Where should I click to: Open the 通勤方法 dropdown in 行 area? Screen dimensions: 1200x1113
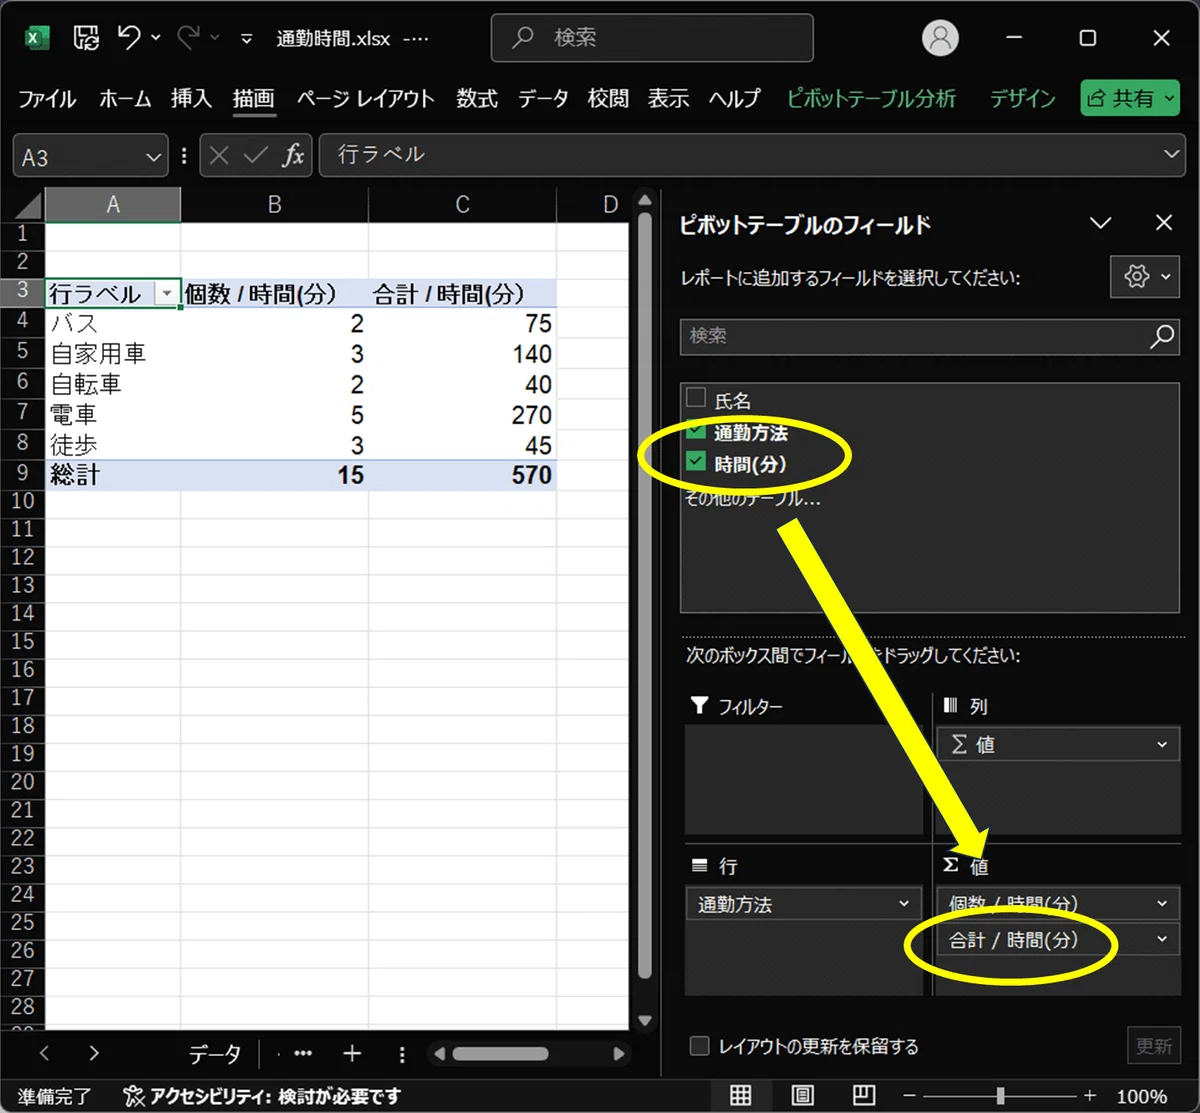pos(904,904)
